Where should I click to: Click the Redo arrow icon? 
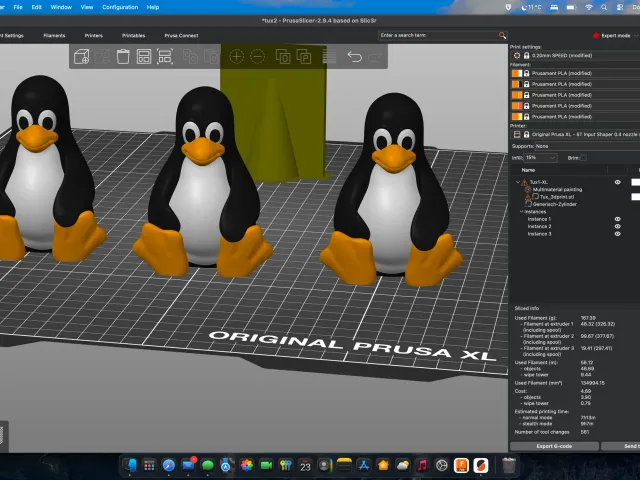point(375,57)
